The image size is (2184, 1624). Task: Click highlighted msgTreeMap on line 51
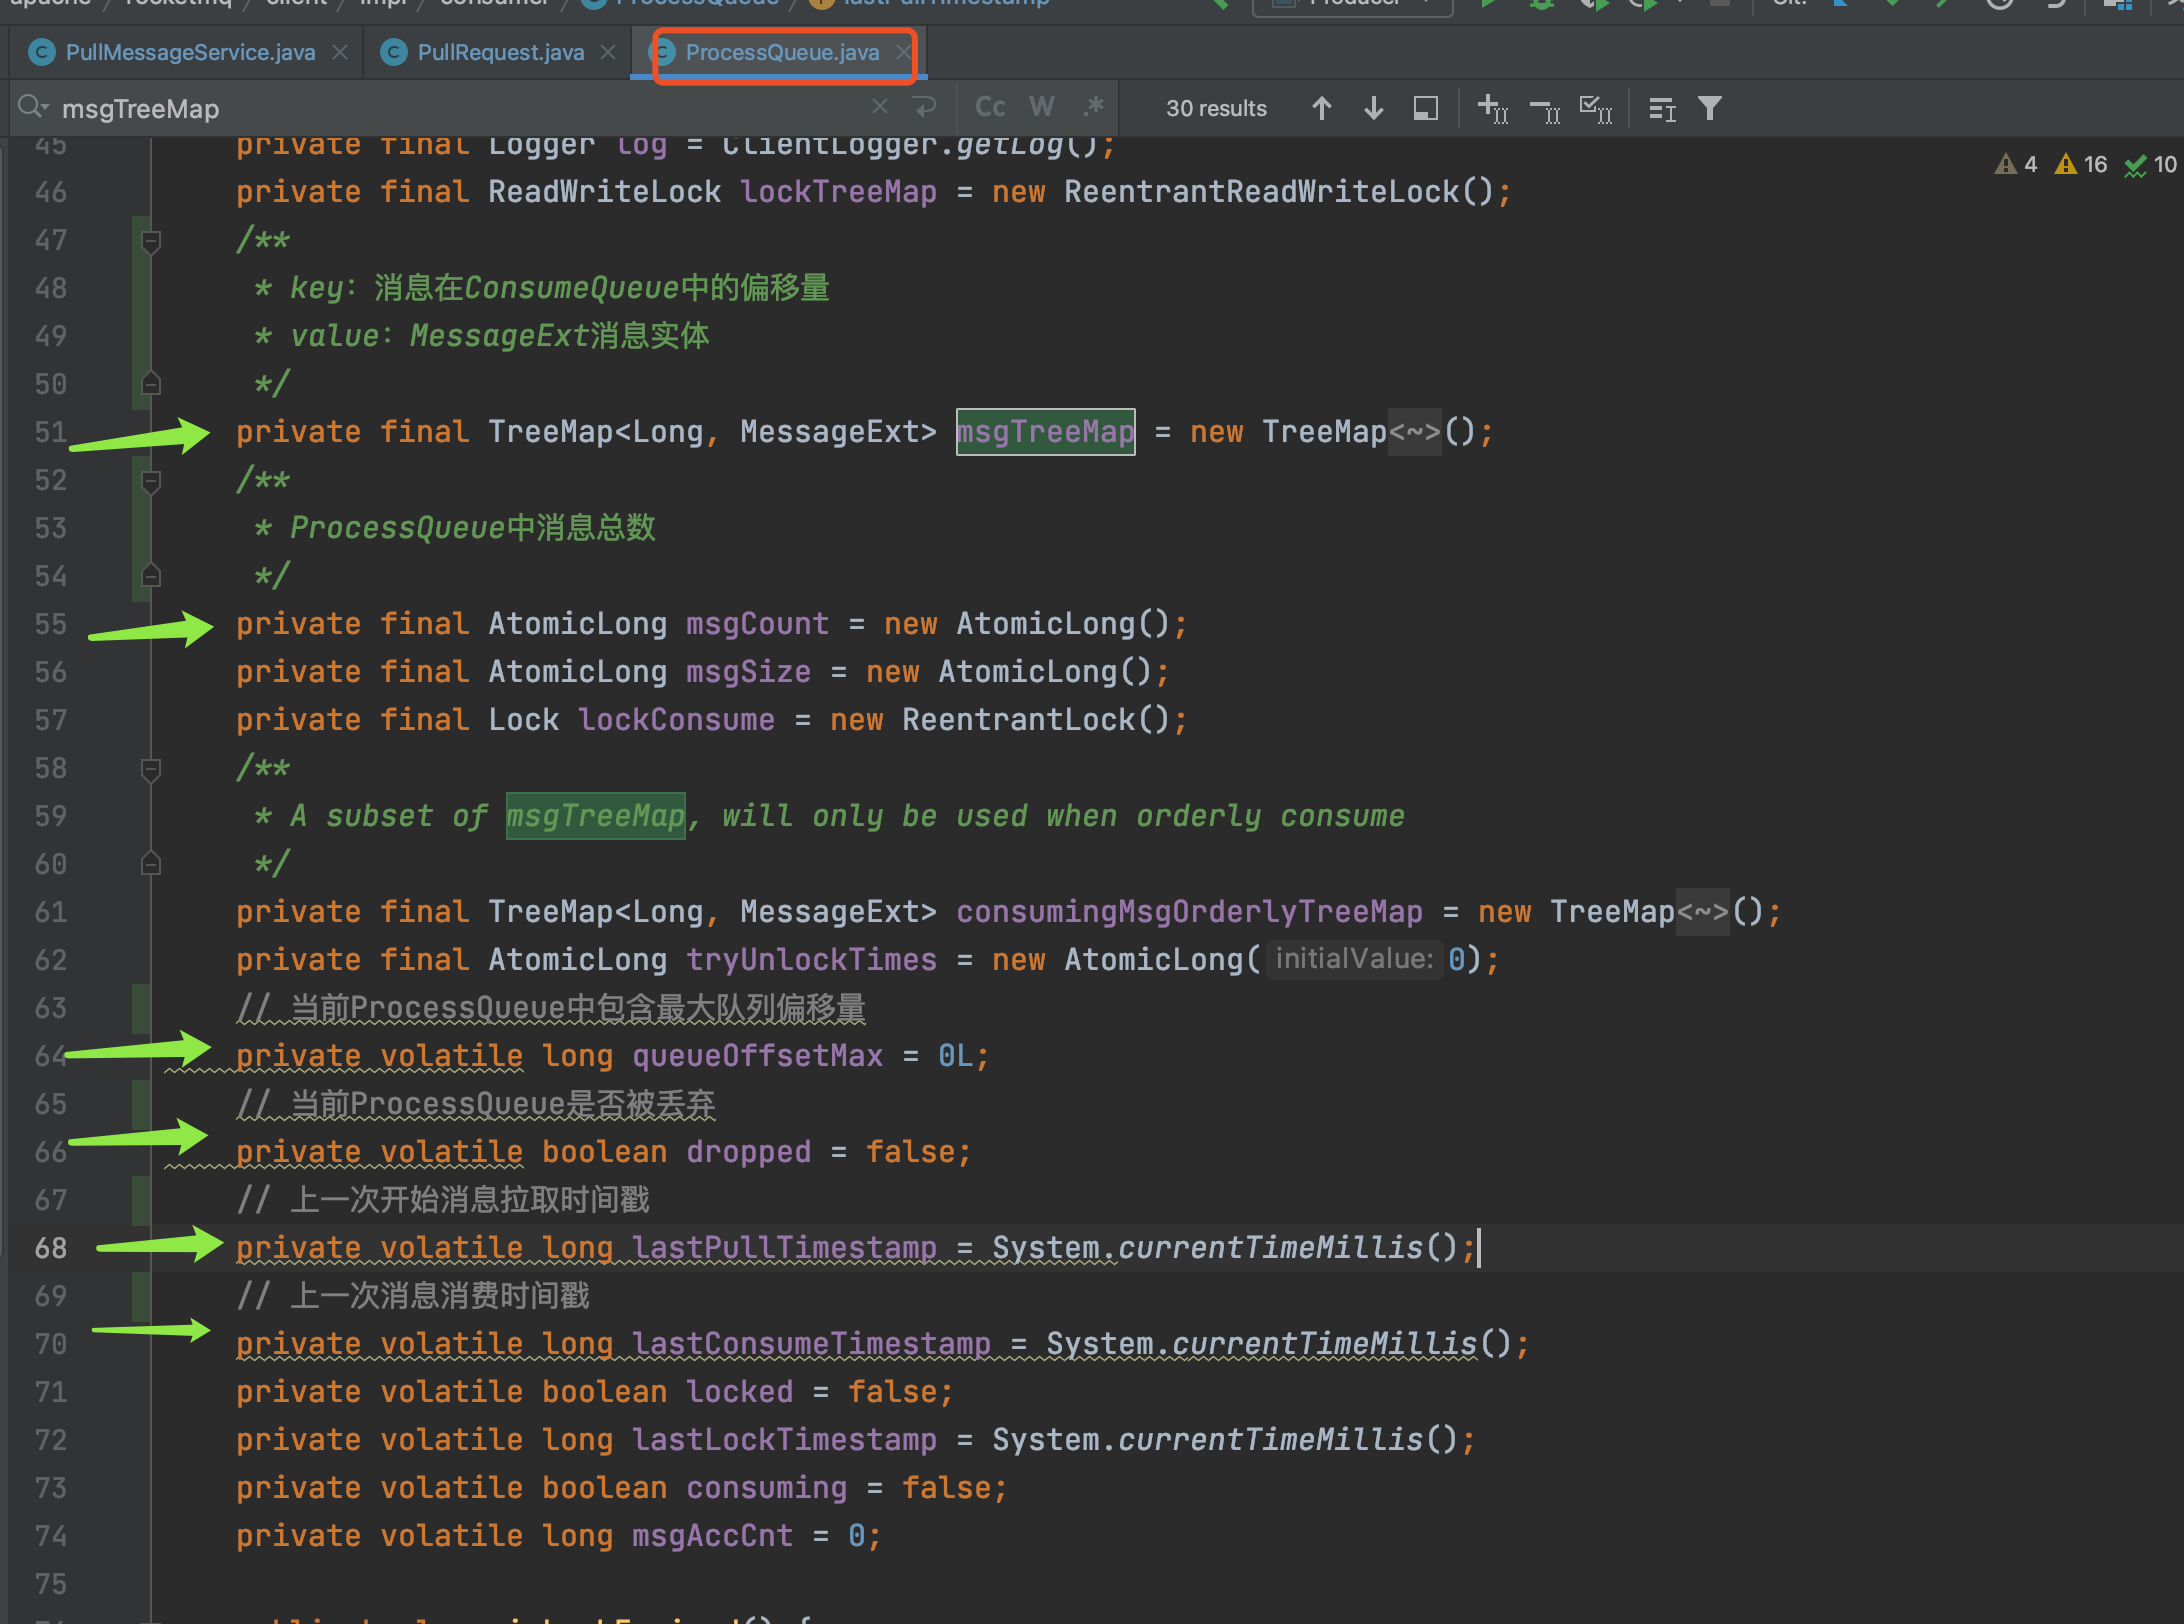coord(1046,432)
